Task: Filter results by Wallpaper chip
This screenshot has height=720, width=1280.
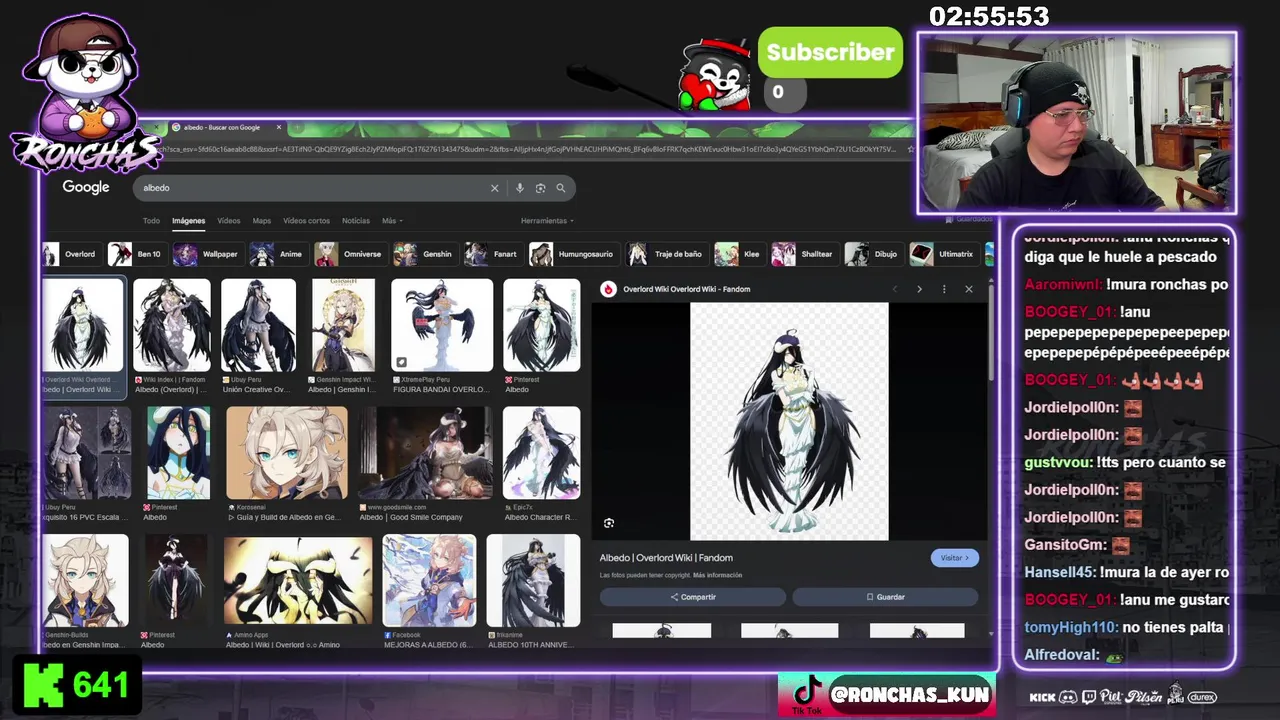Action: pos(207,254)
